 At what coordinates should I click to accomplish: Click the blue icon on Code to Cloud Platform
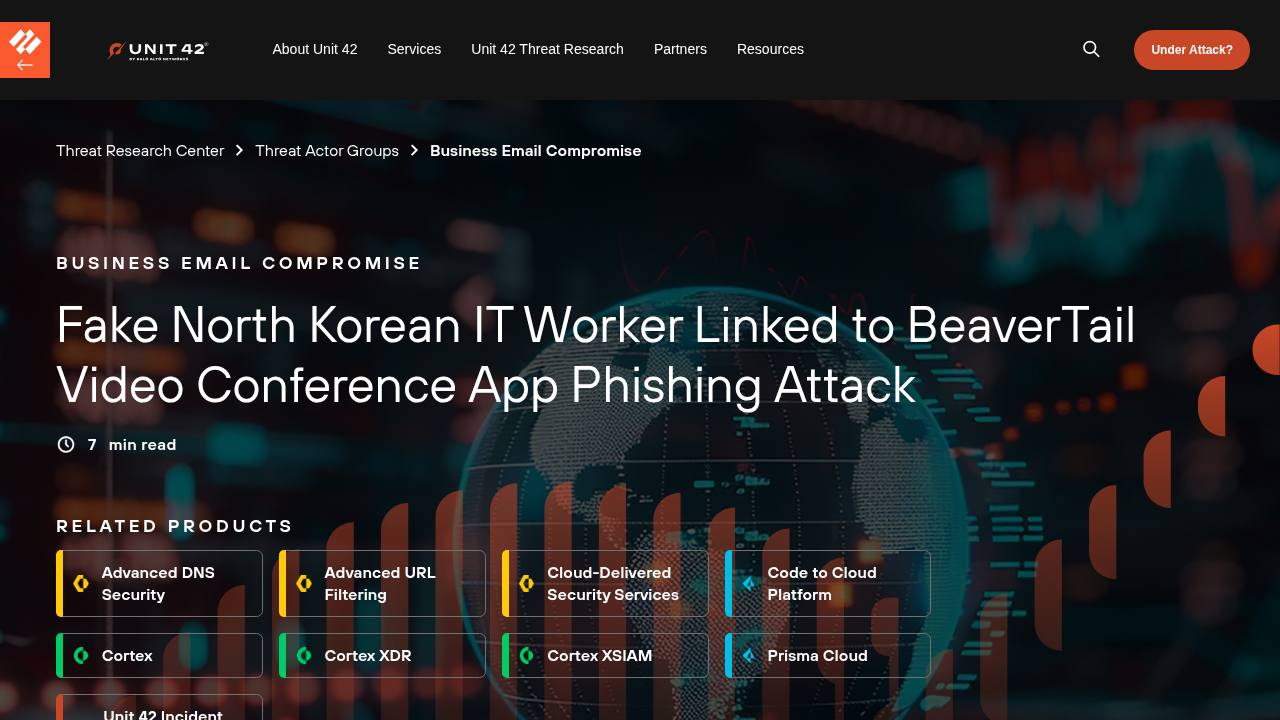click(x=749, y=583)
